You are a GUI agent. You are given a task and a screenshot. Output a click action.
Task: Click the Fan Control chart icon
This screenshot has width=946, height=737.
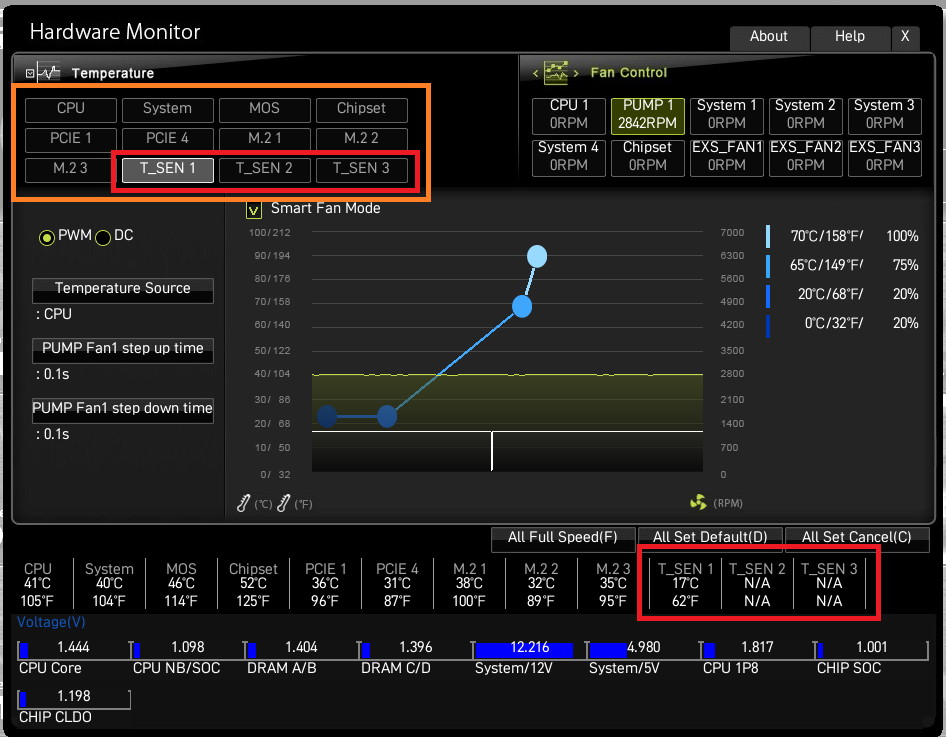[x=556, y=73]
